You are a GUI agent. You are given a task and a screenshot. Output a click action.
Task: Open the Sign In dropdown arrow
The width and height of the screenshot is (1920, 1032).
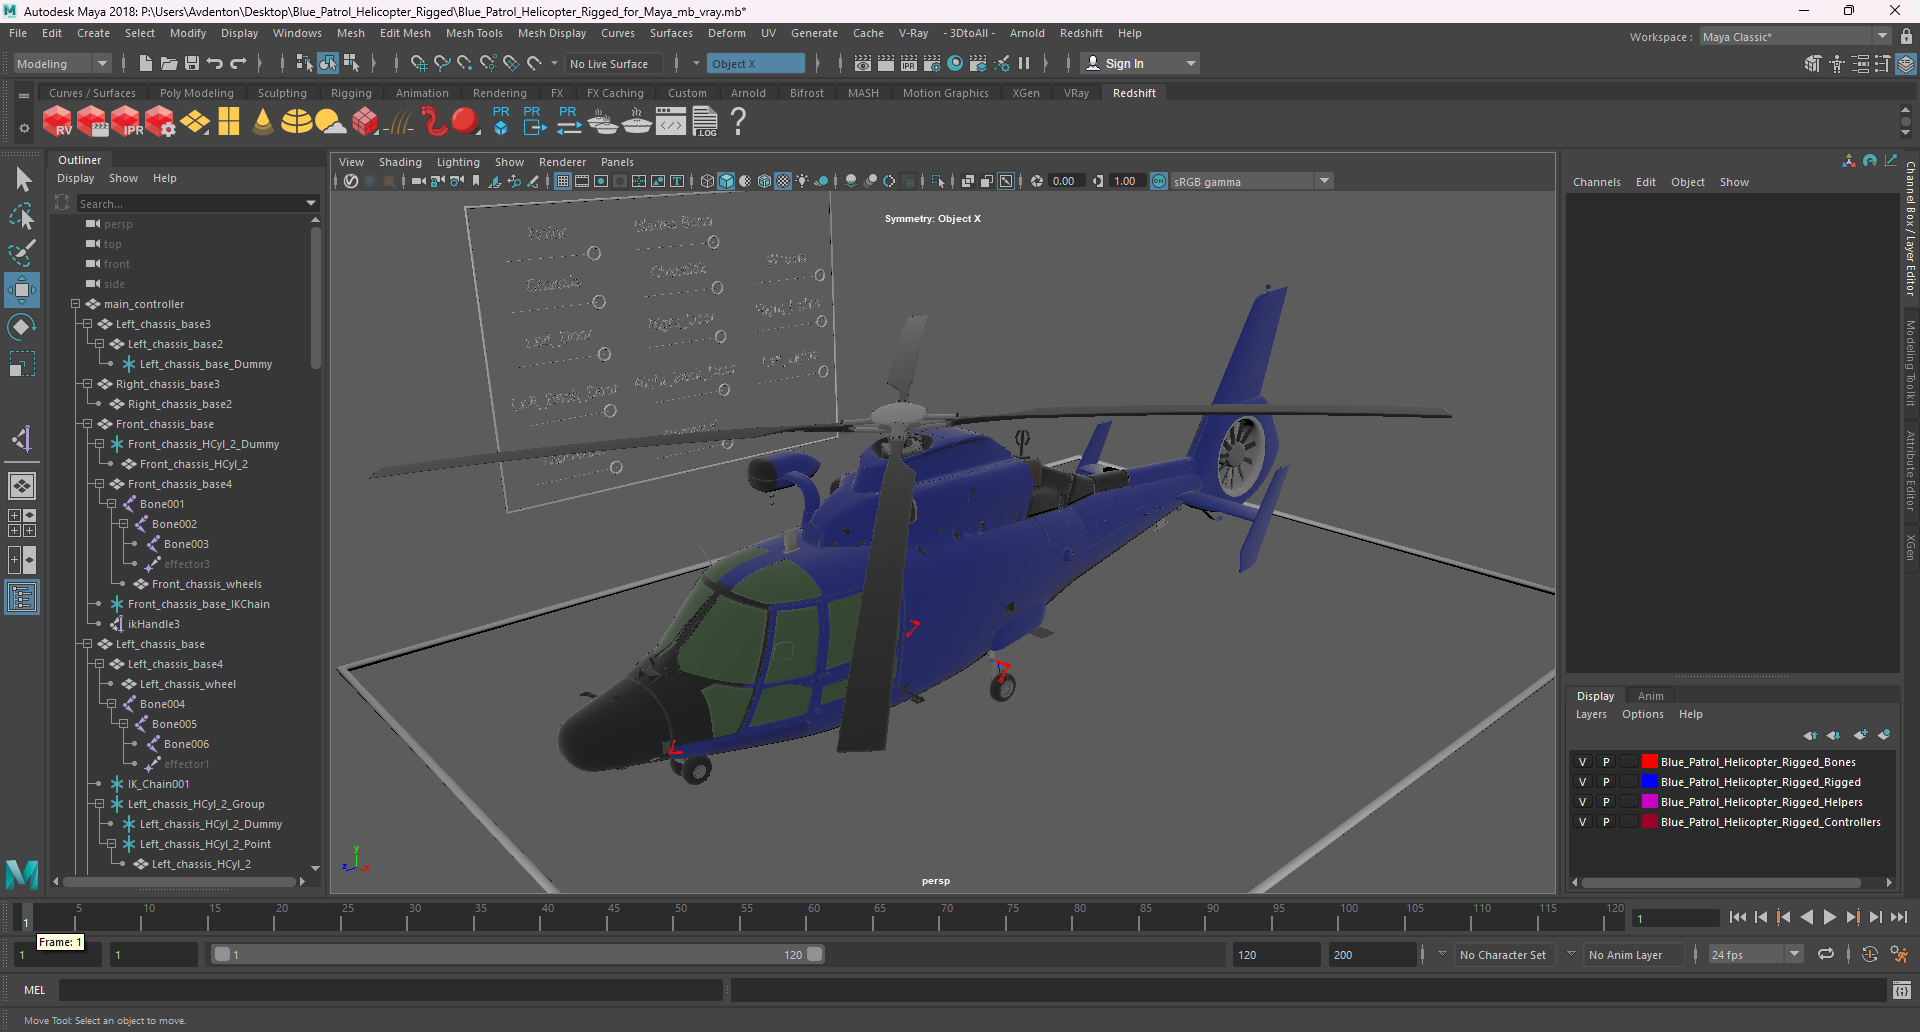click(1190, 63)
